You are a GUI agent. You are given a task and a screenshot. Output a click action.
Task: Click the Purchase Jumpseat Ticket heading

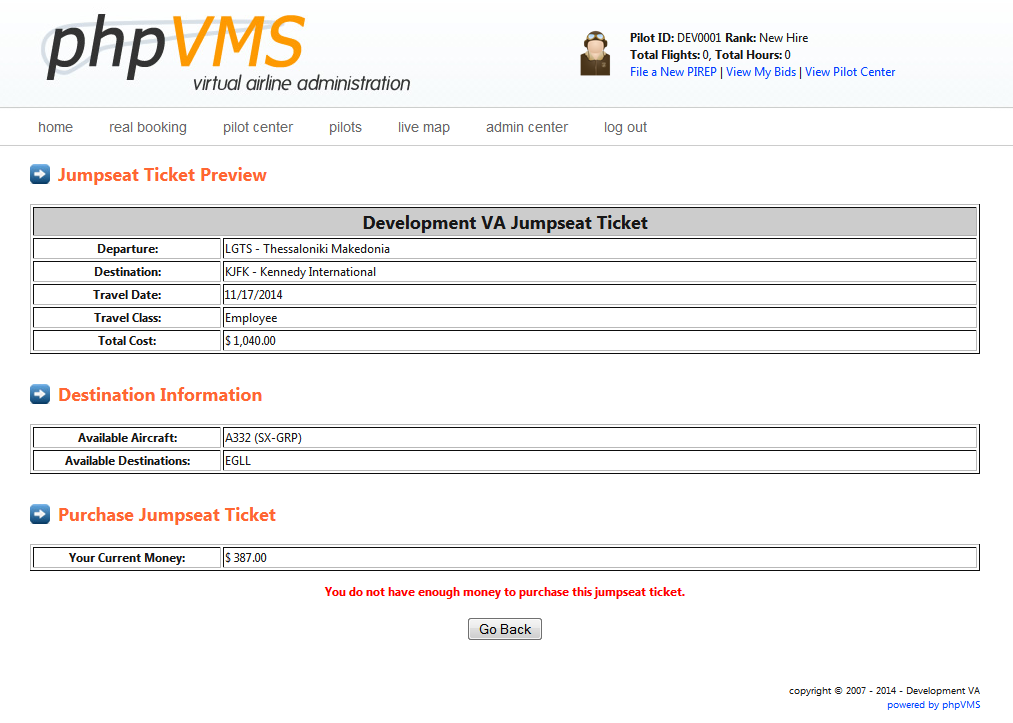(x=167, y=515)
